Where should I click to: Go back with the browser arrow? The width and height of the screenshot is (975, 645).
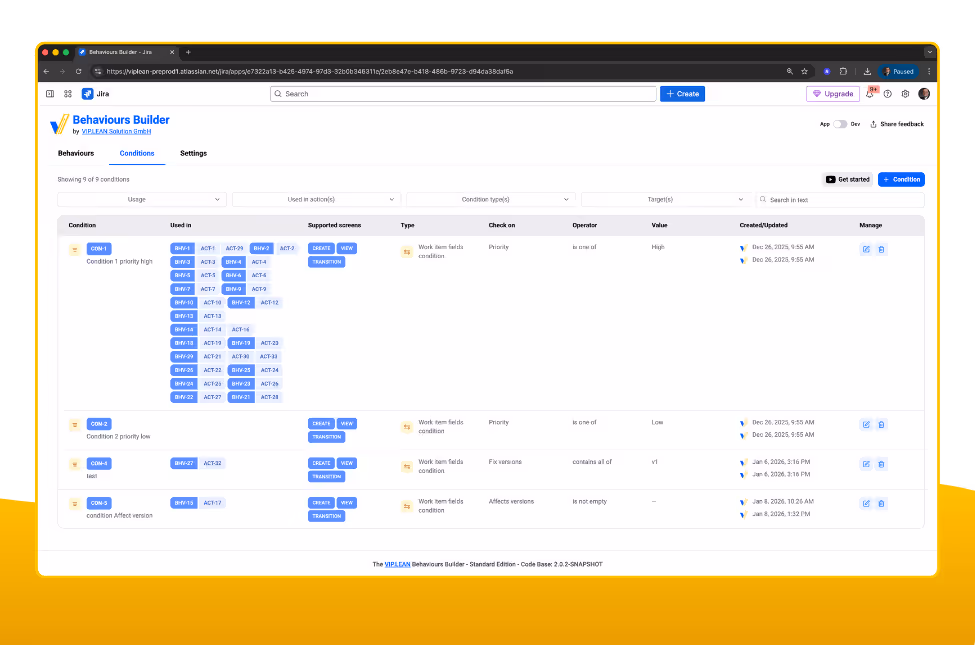[x=47, y=72]
